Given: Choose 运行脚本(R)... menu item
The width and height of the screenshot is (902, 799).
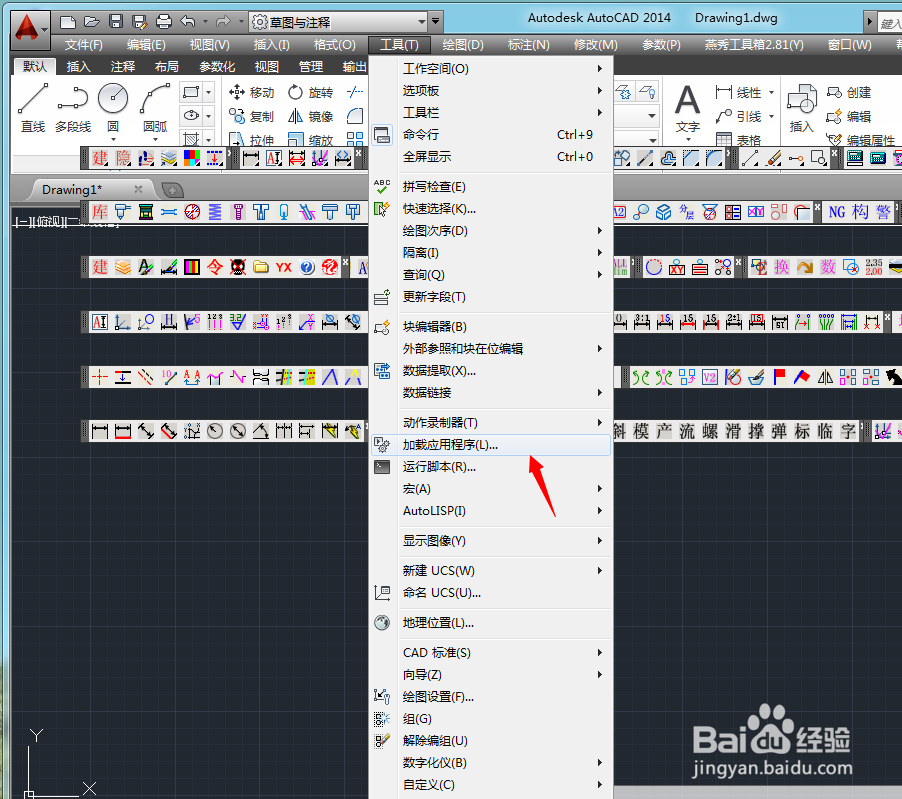Looking at the screenshot, I should point(491,467).
